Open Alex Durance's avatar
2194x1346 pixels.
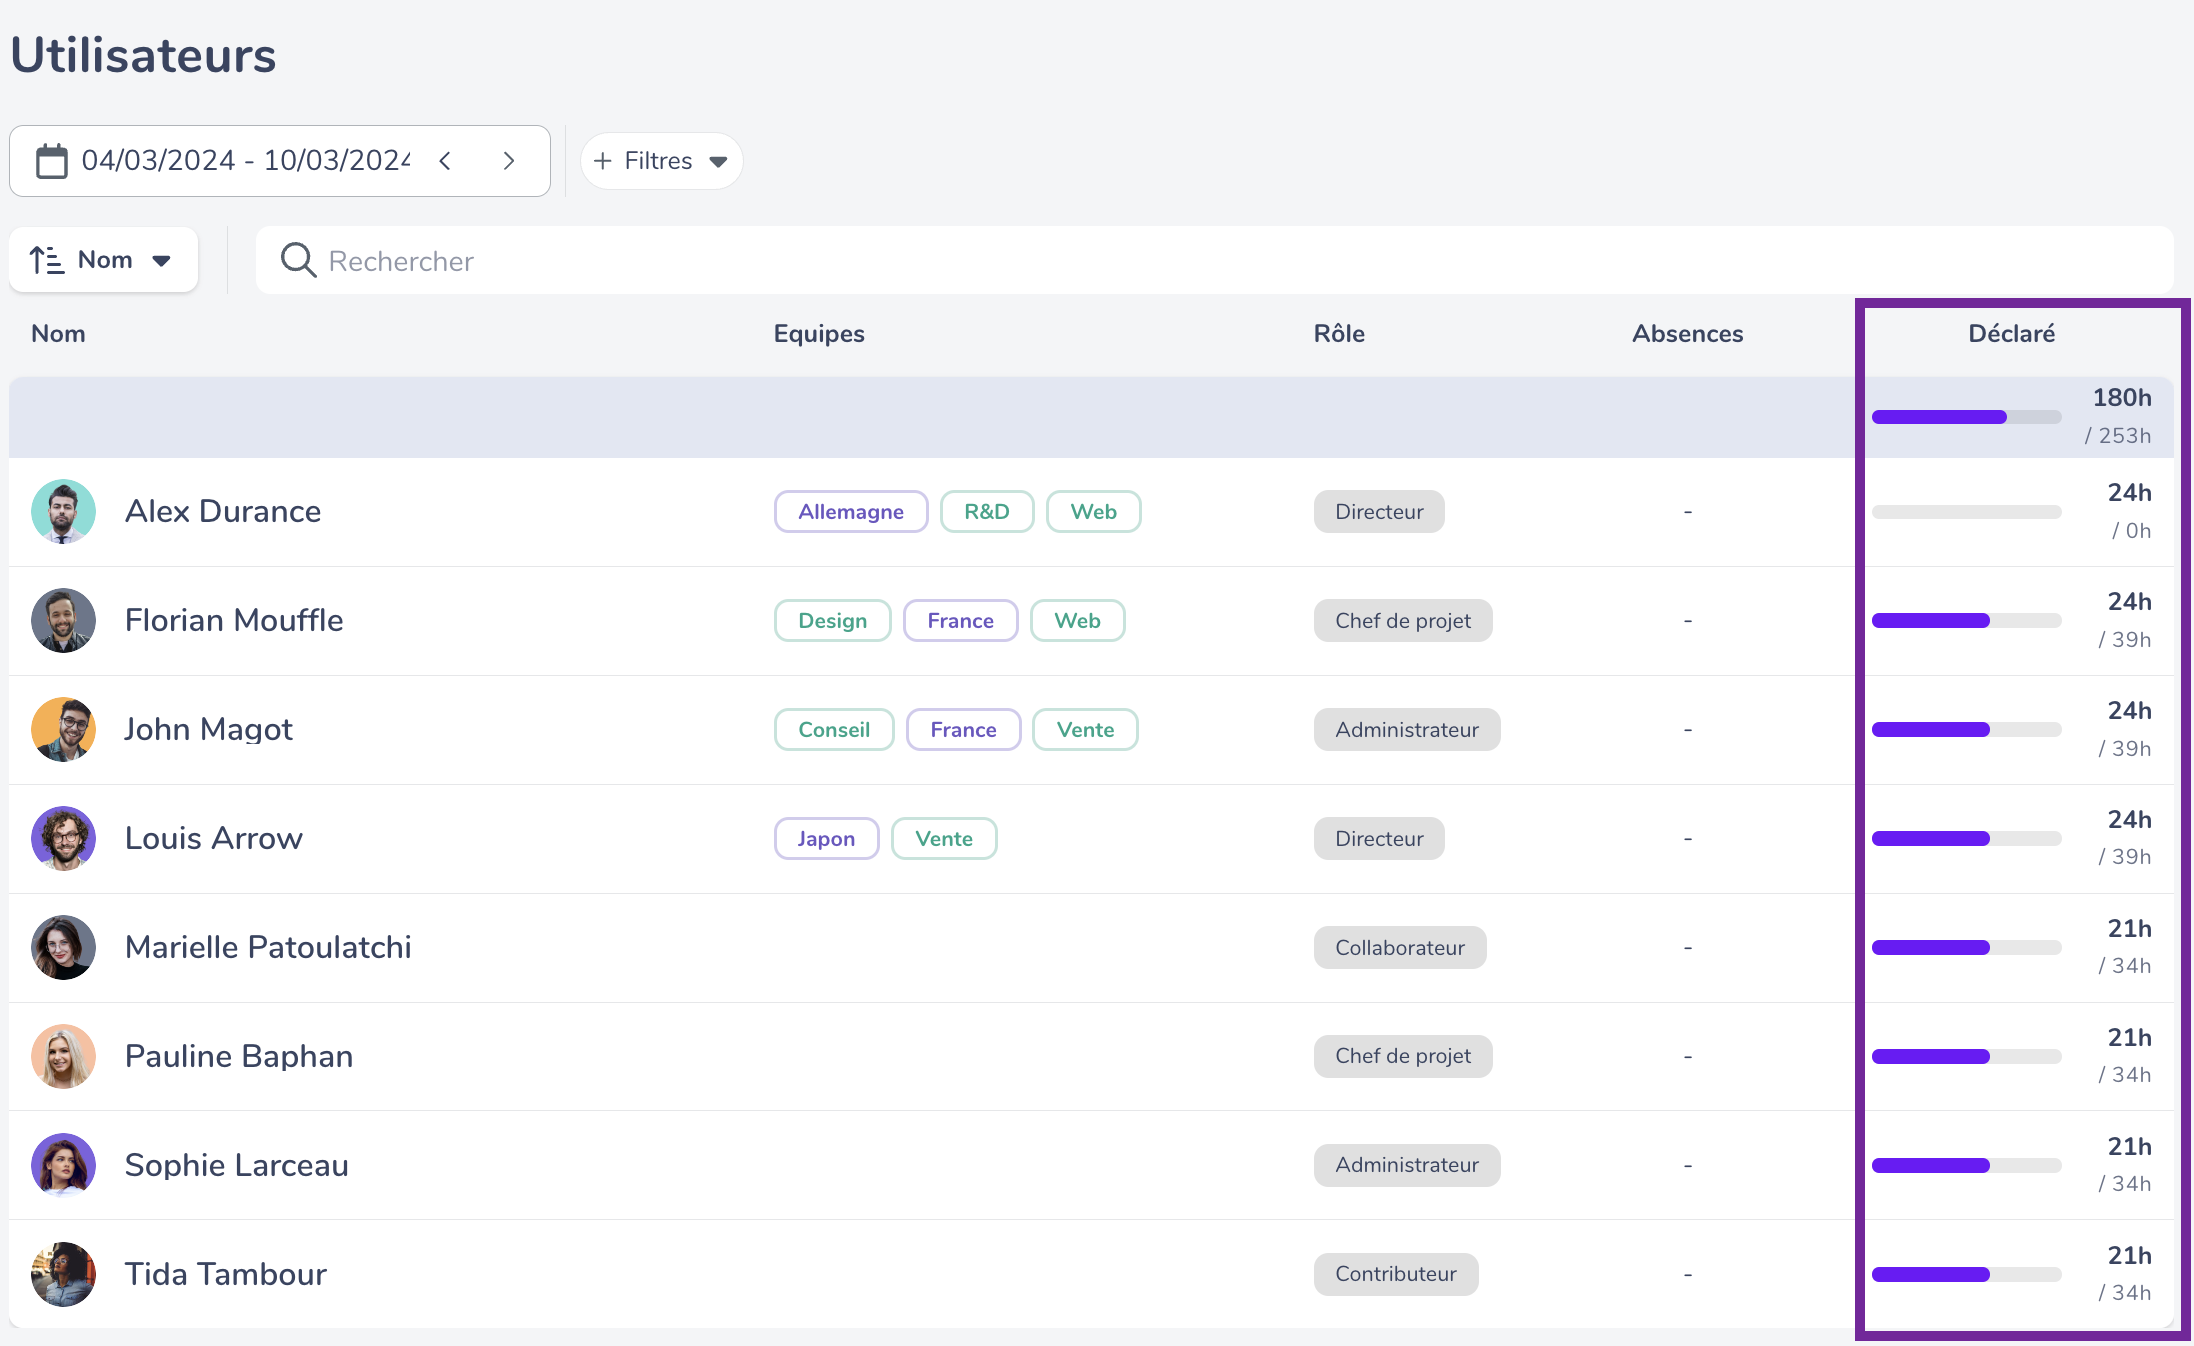click(63, 511)
